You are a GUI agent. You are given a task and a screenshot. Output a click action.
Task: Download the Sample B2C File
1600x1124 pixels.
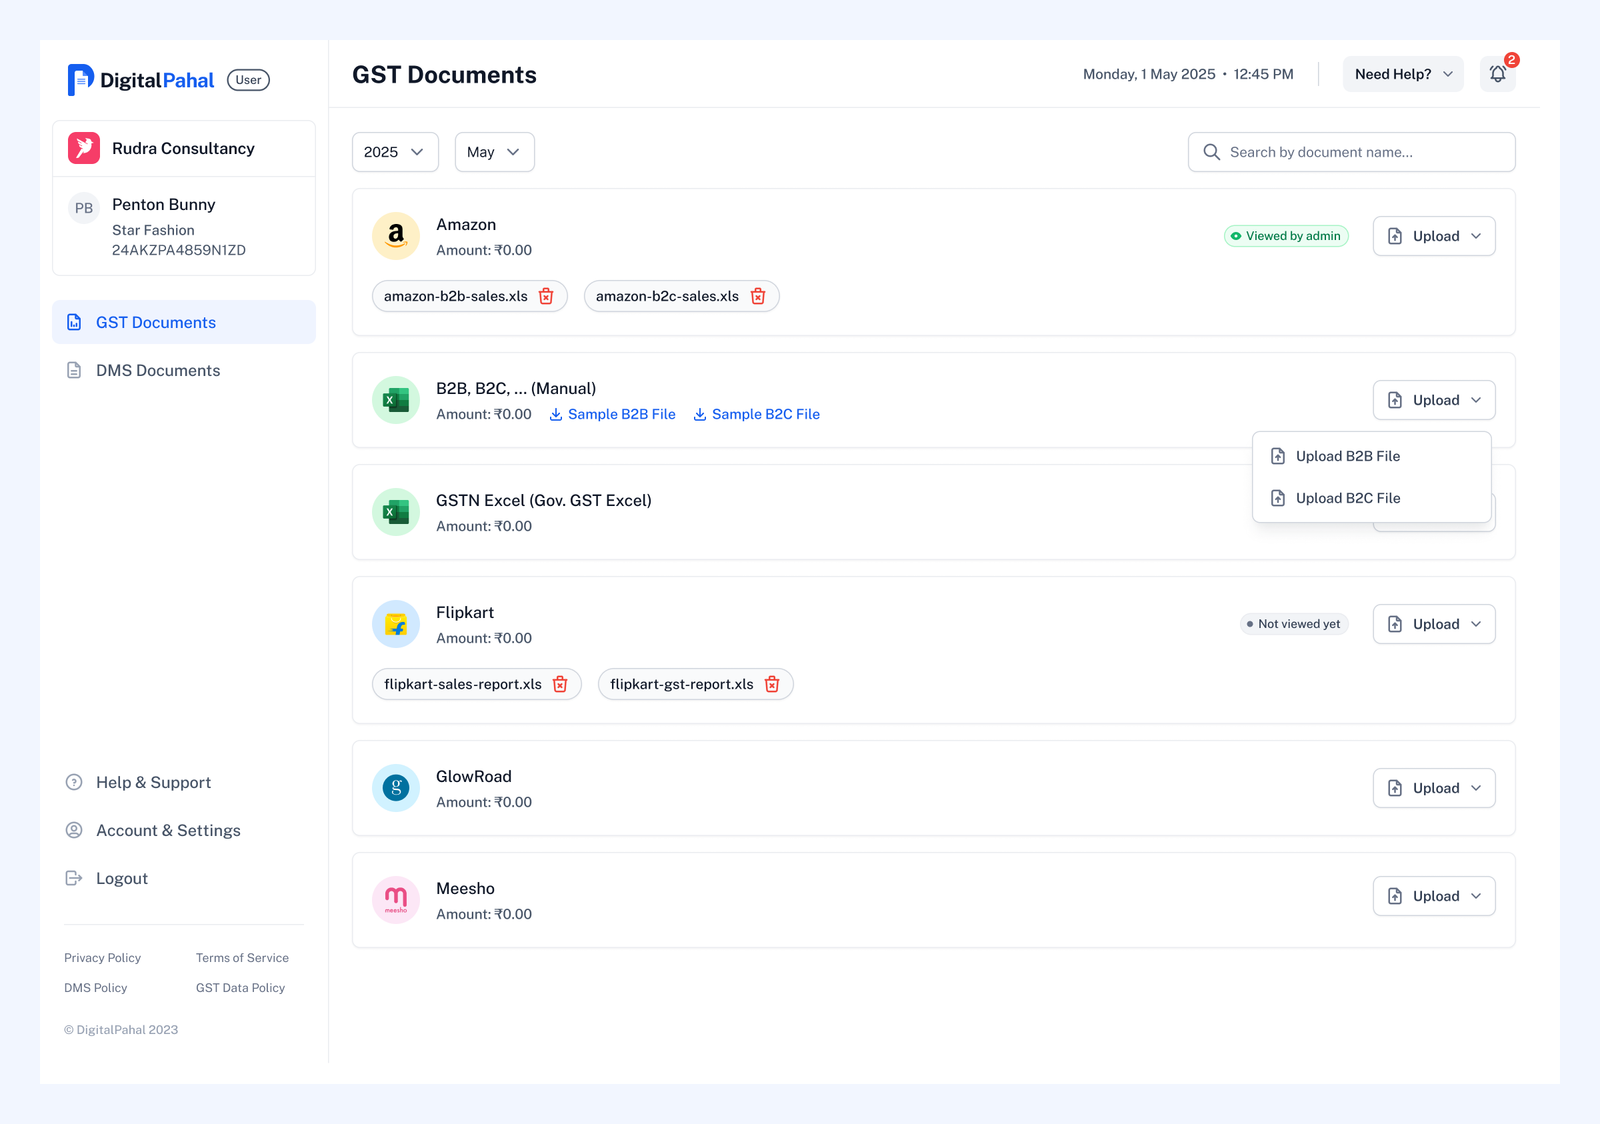pyautogui.click(x=756, y=414)
